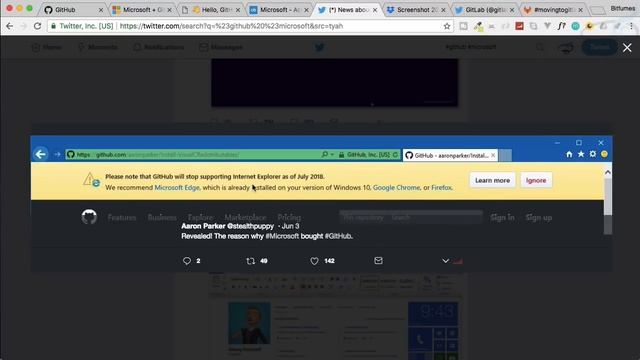Click the IE vertical scrollbar thumb

tap(608, 197)
